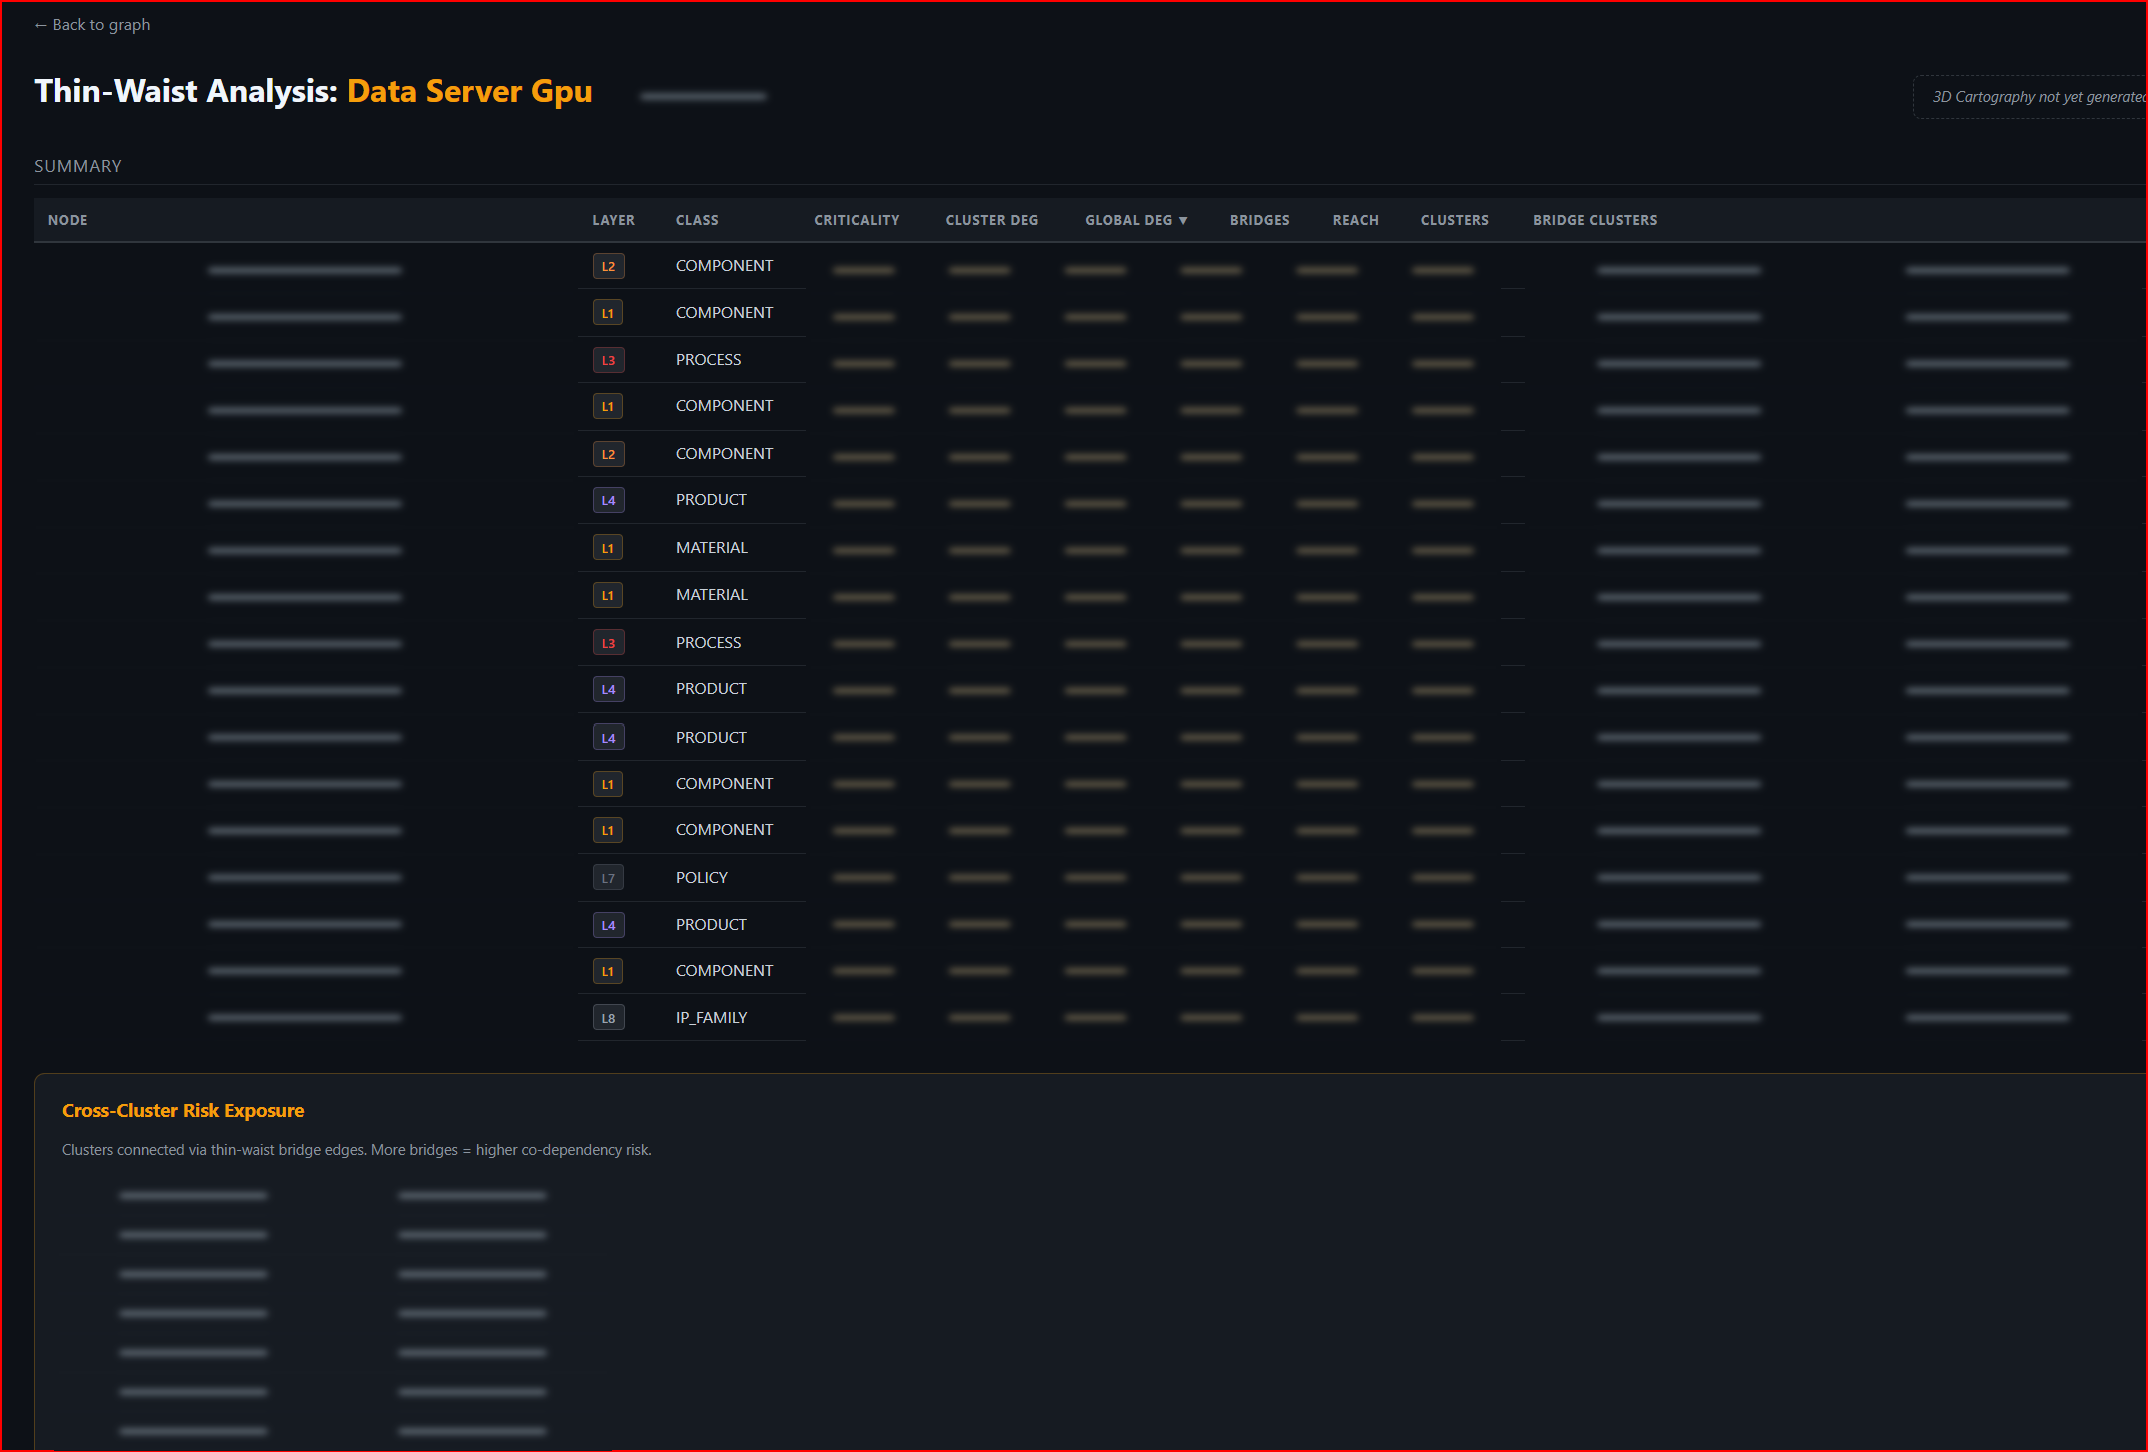This screenshot has width=2148, height=1452.
Task: Sort by the Layer column header
Action: coord(613,220)
